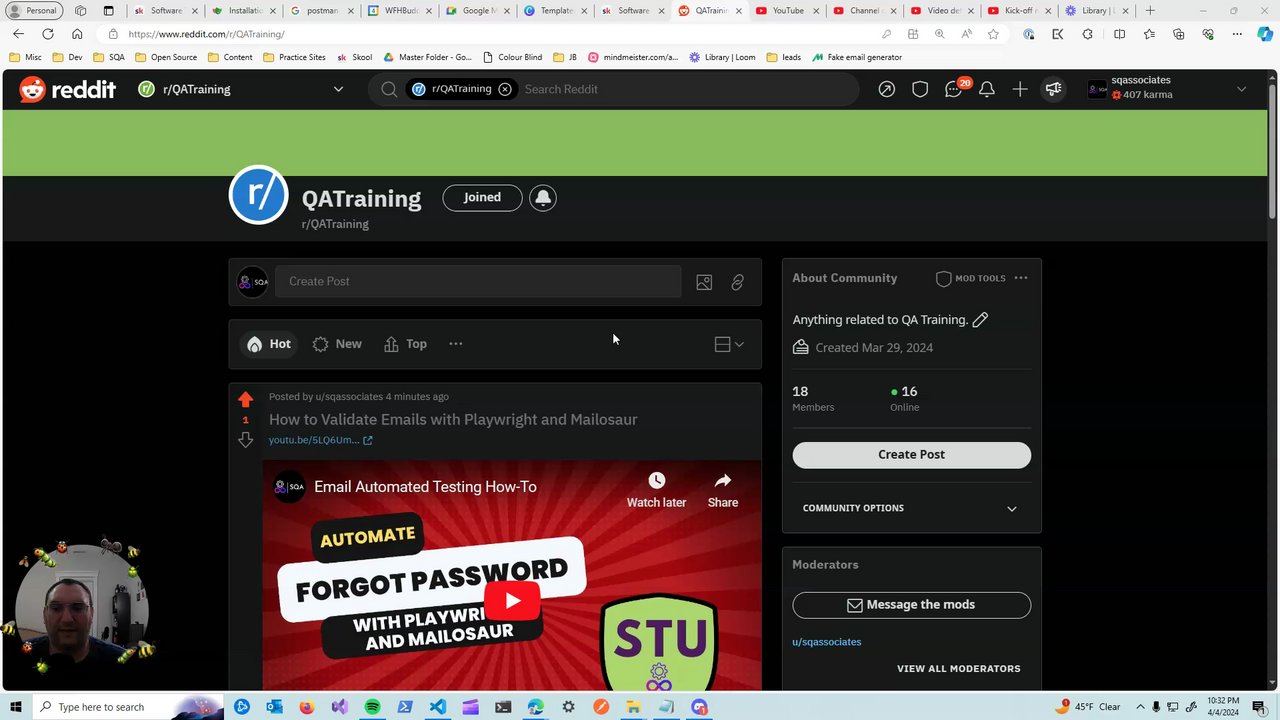Open the Popular arrow icon in Reddit header

click(x=886, y=89)
